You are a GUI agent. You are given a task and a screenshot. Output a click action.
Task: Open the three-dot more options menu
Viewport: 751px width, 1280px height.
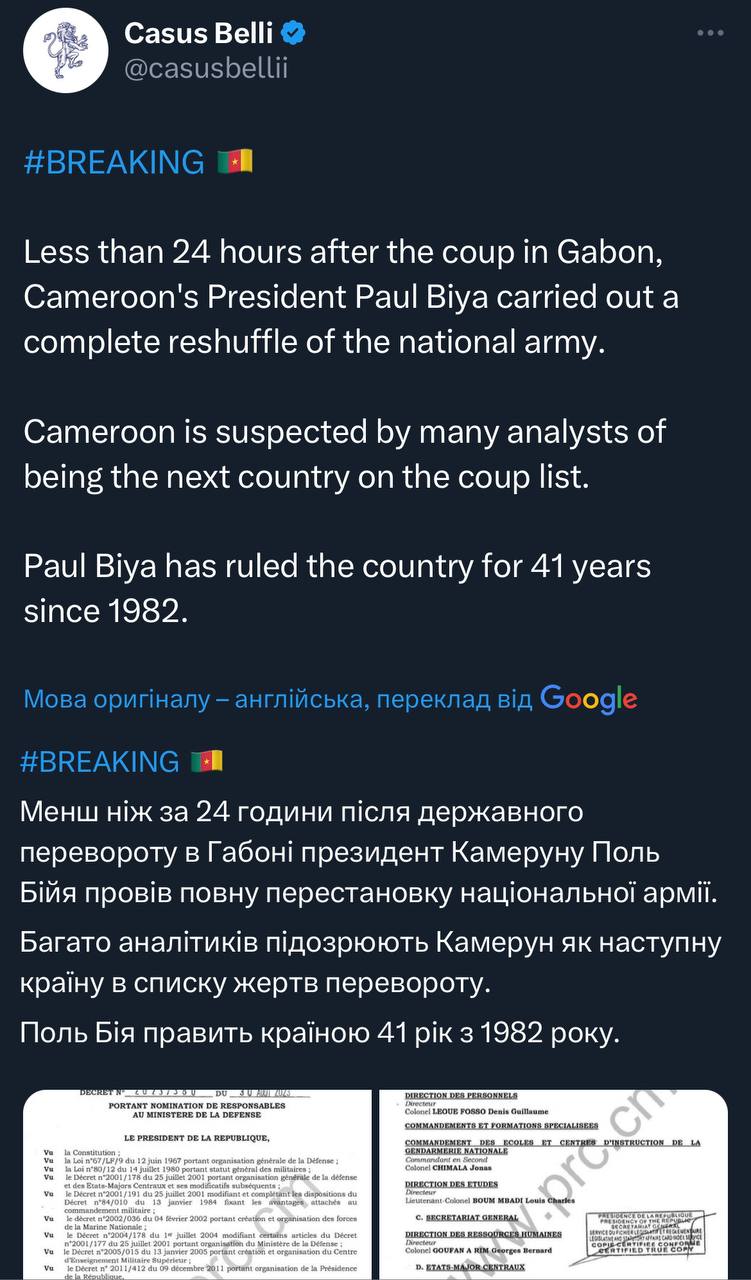click(x=710, y=33)
